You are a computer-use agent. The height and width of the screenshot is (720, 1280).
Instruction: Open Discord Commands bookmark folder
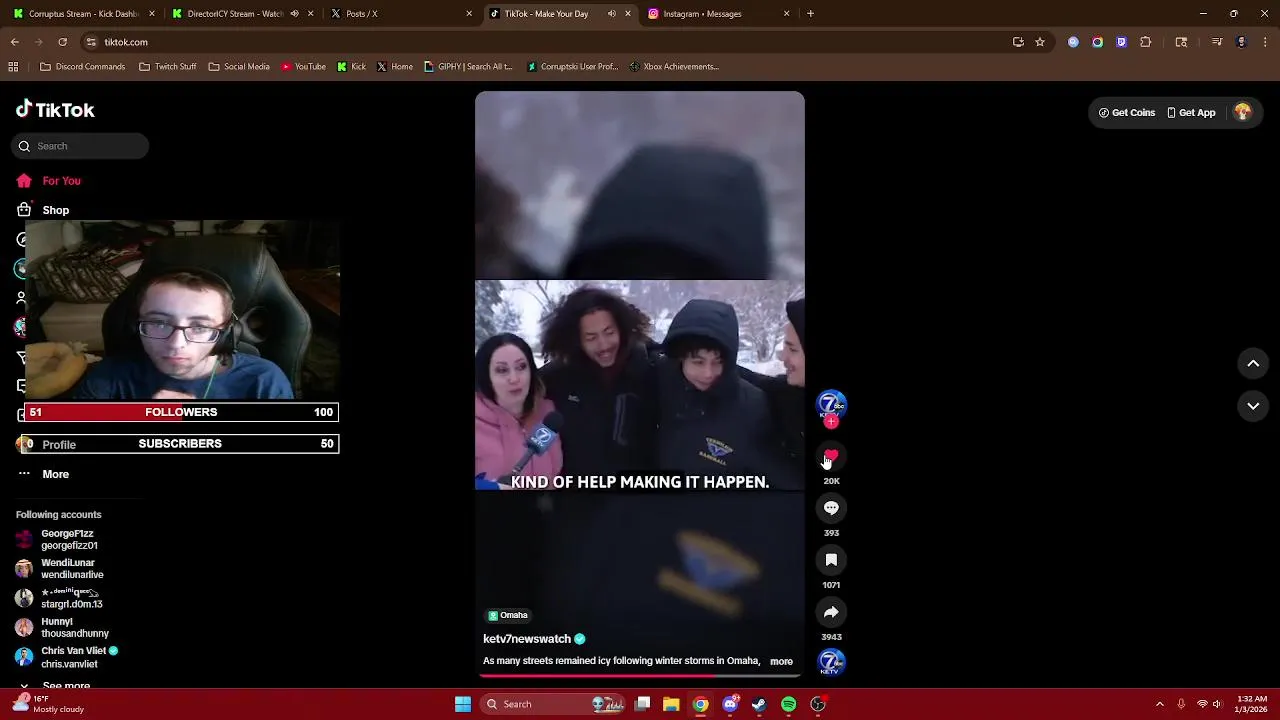[x=83, y=67]
